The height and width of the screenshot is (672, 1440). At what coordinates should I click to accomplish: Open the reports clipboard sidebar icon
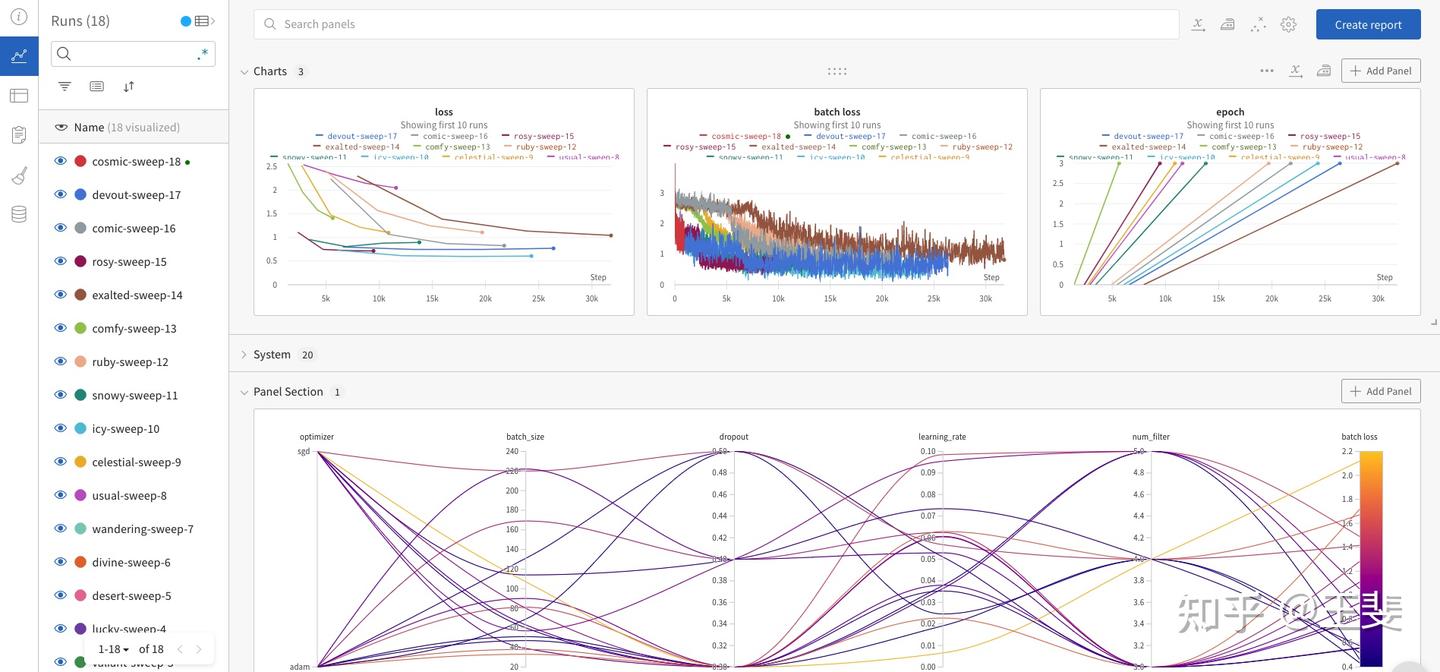[x=18, y=135]
